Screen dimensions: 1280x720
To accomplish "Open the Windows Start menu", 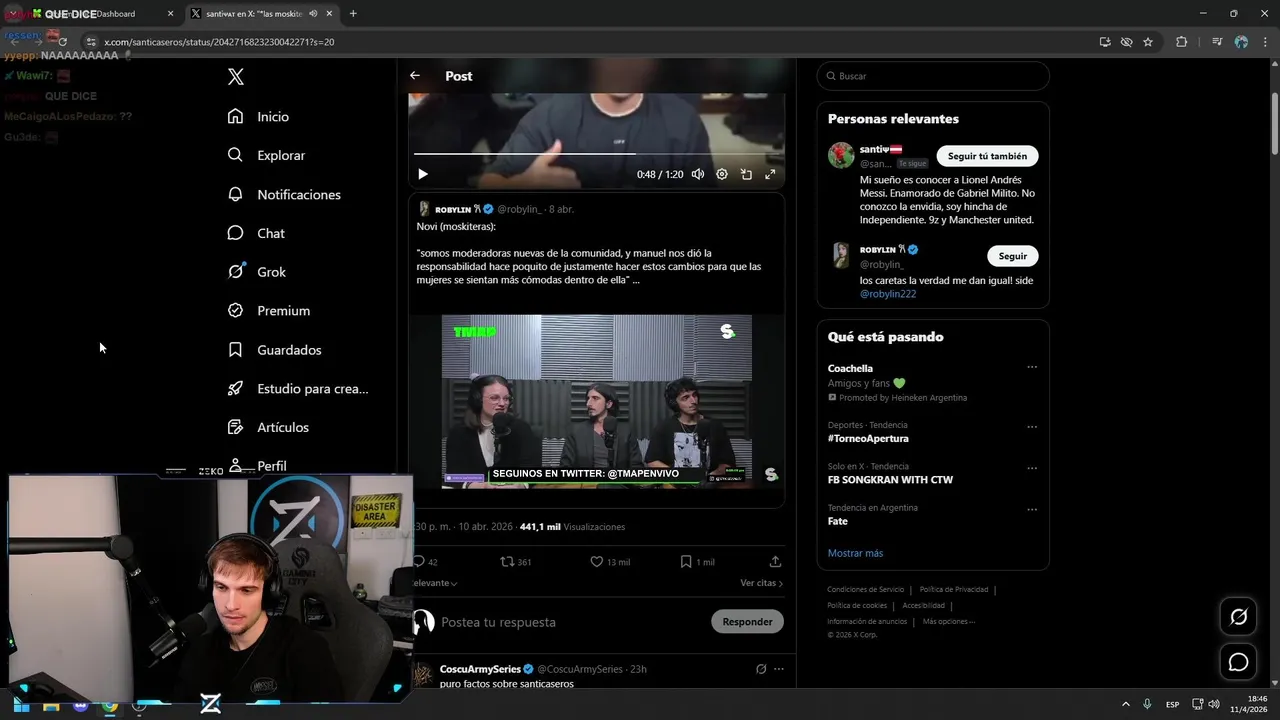I will tap(21, 705).
